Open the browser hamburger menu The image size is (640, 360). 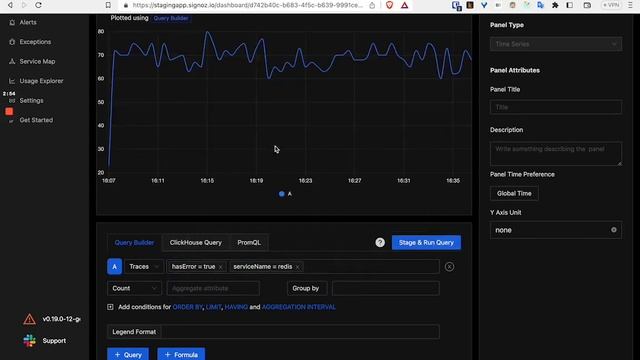click(630, 5)
